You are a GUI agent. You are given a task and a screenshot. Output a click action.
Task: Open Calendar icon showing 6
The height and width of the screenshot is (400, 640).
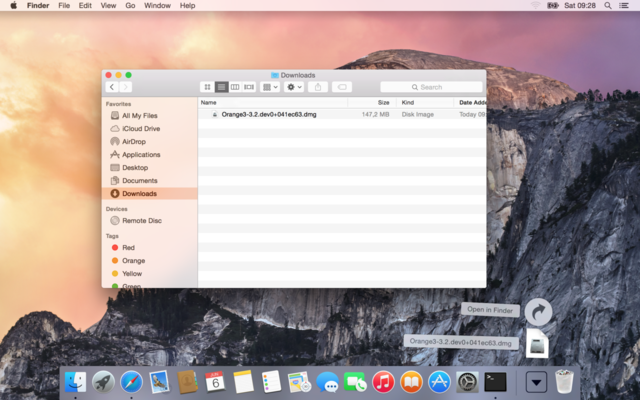[x=215, y=382]
